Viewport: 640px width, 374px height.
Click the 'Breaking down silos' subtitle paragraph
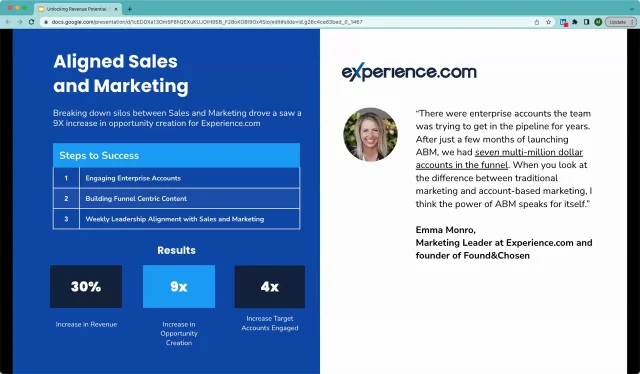click(177, 118)
